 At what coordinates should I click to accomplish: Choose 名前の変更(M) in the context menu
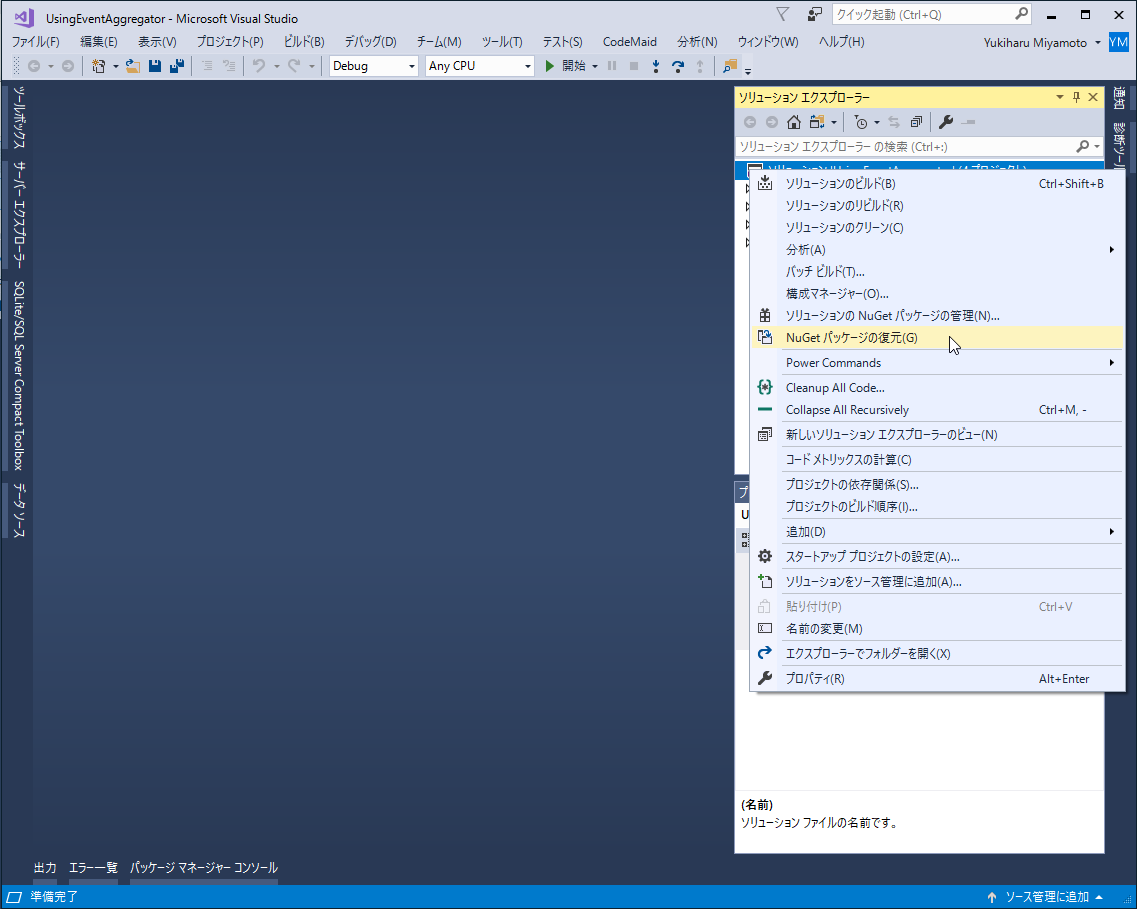[x=937, y=629]
